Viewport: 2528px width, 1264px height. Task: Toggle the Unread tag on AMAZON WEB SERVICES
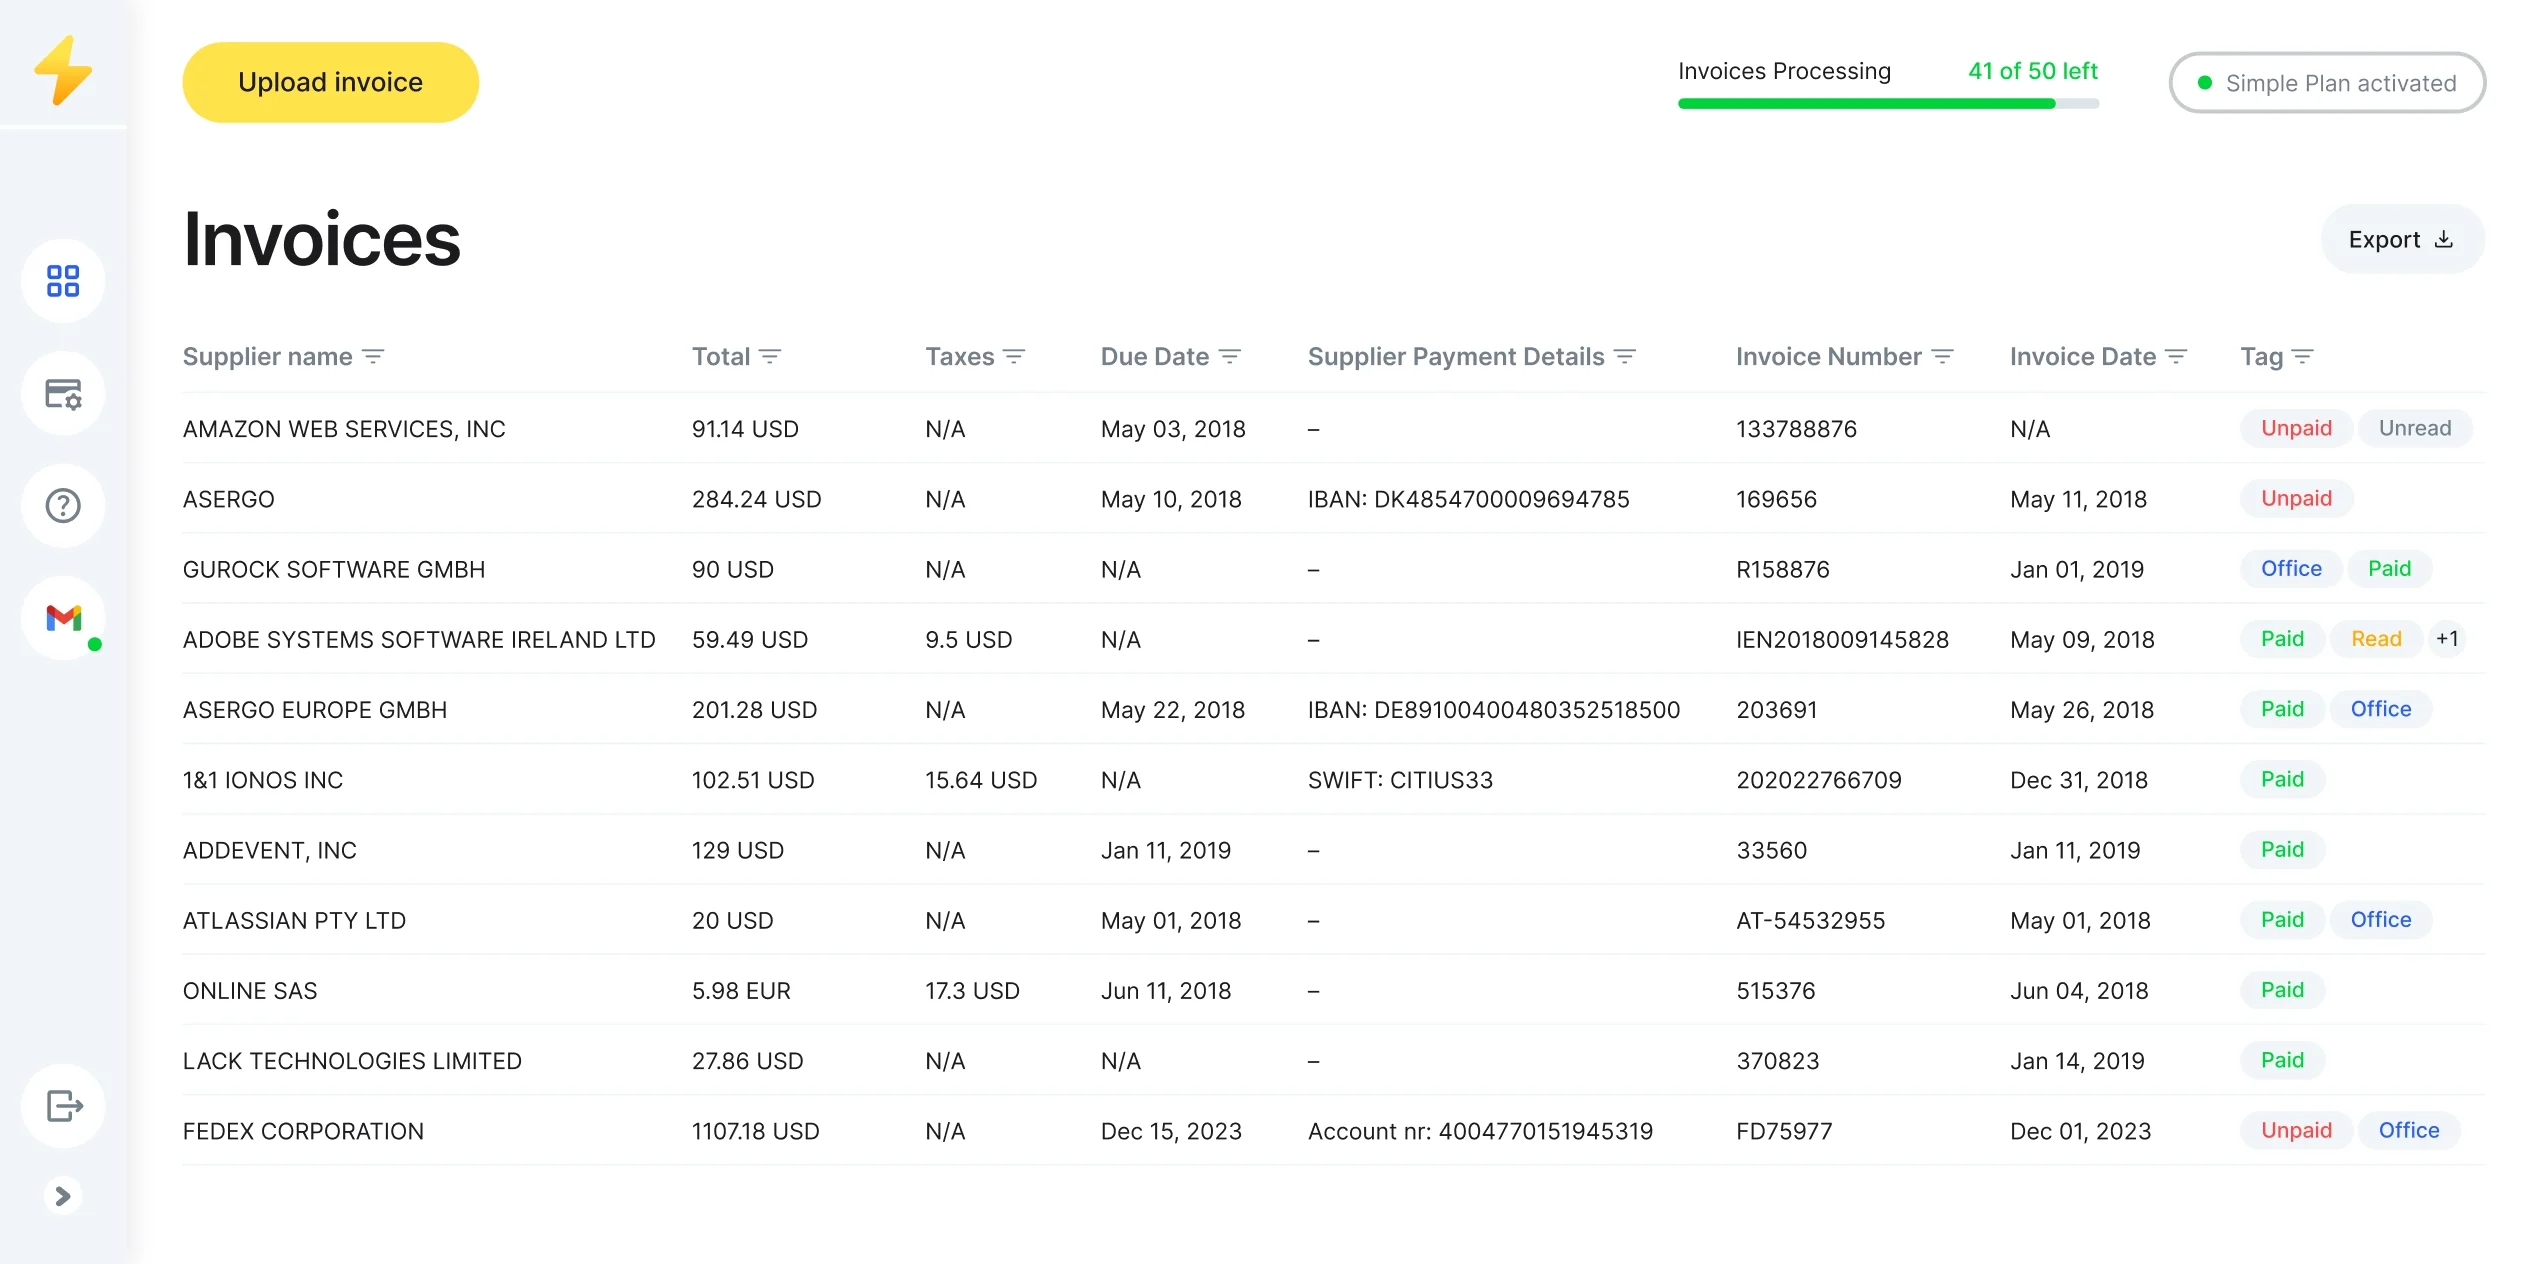(2415, 428)
